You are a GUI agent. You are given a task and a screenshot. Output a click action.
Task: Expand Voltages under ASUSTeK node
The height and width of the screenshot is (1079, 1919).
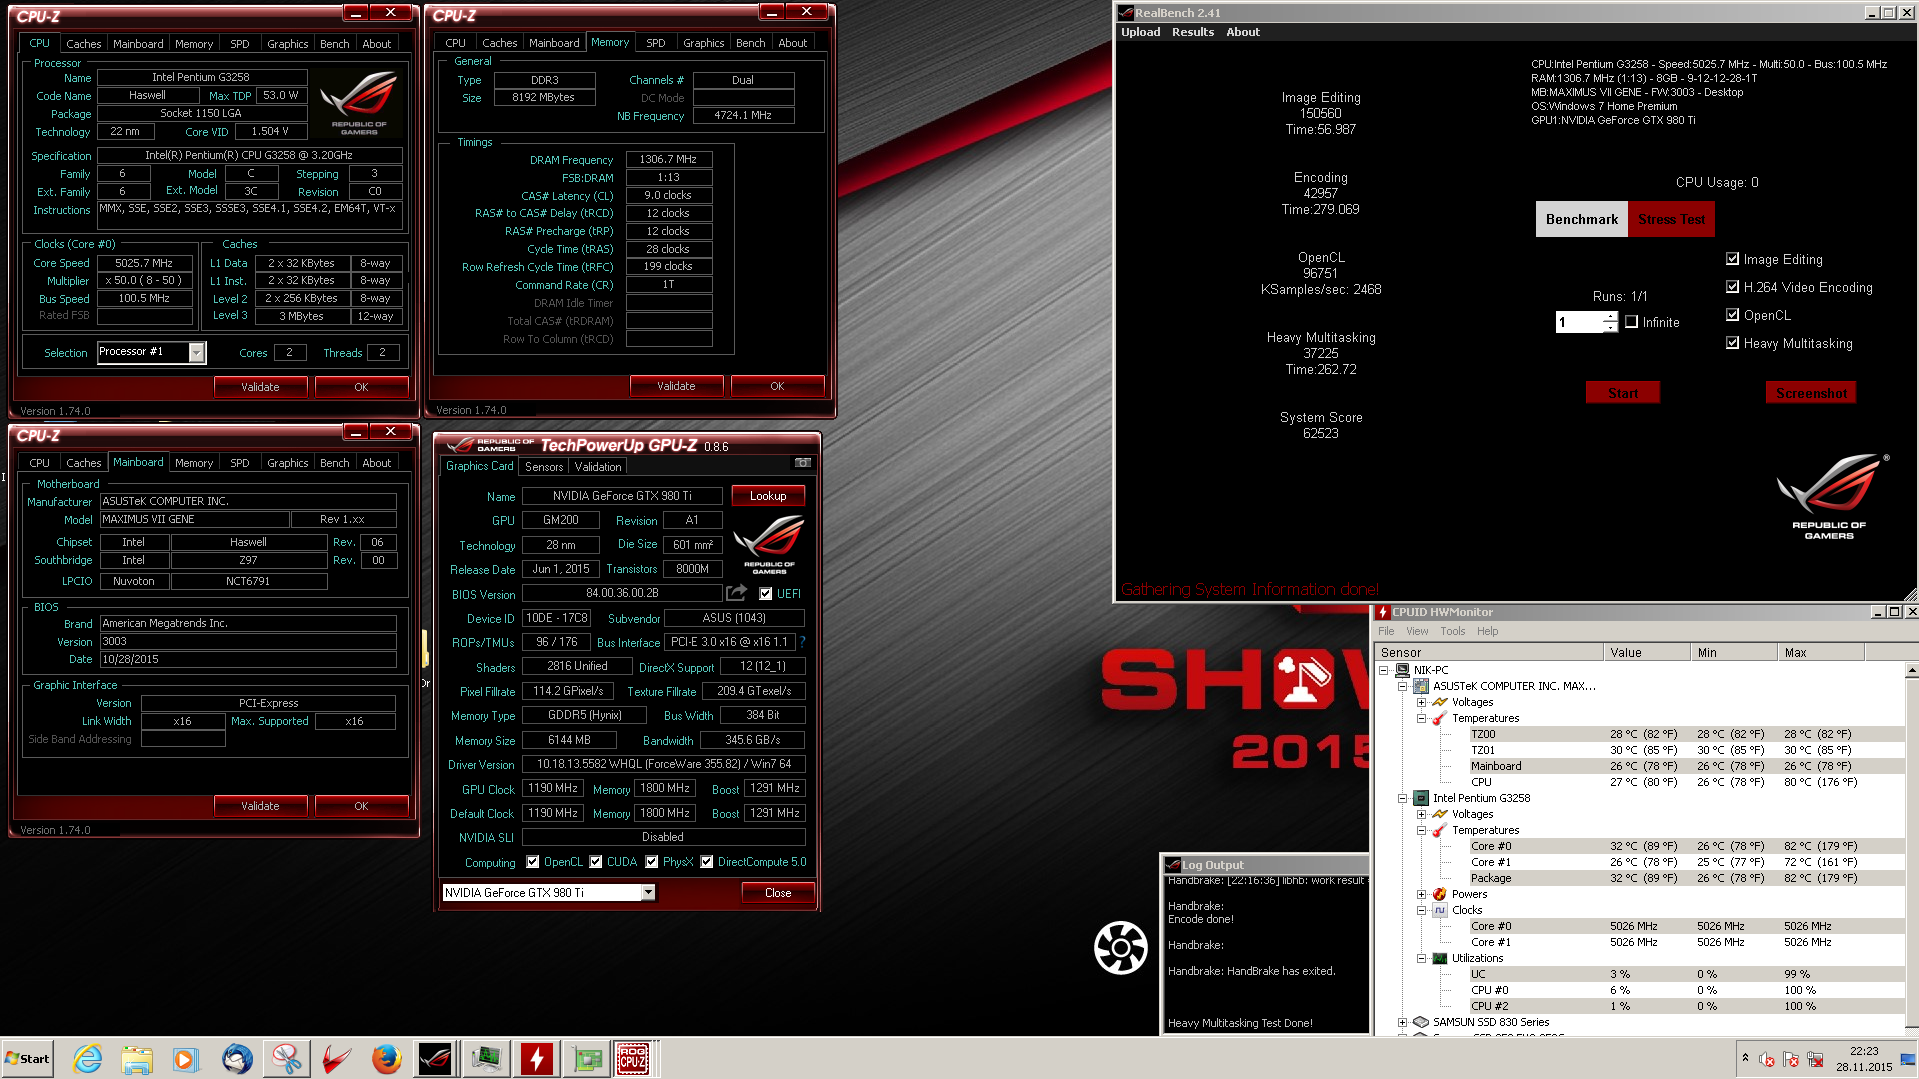[1421, 702]
